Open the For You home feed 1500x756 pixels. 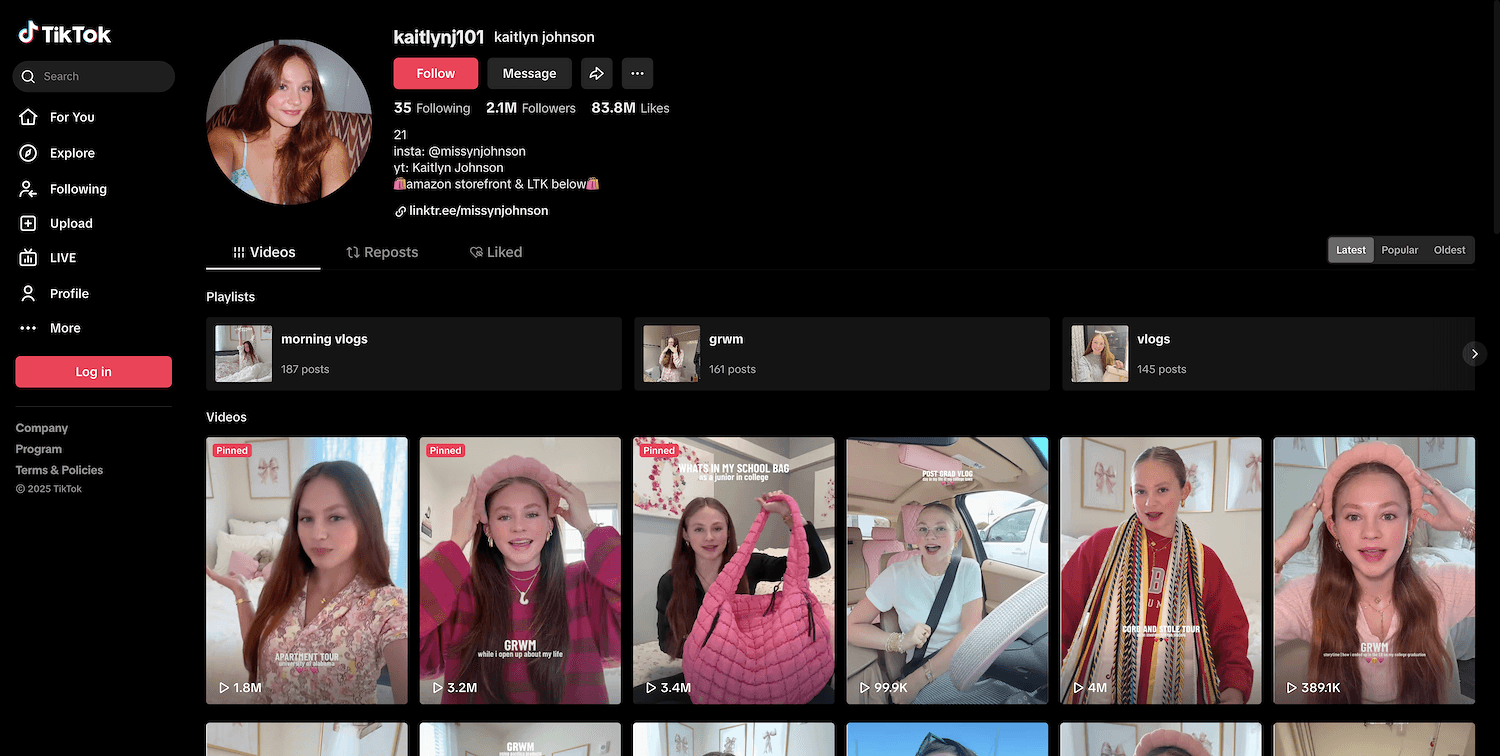pyautogui.click(x=72, y=117)
